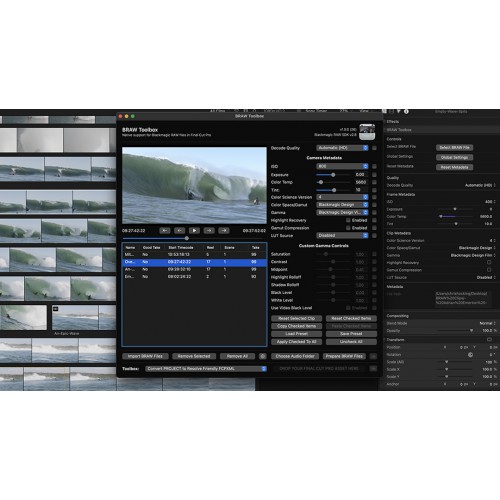The height and width of the screenshot is (500, 500).
Task: Open the ISO dropdown showing 800
Action: (342, 166)
